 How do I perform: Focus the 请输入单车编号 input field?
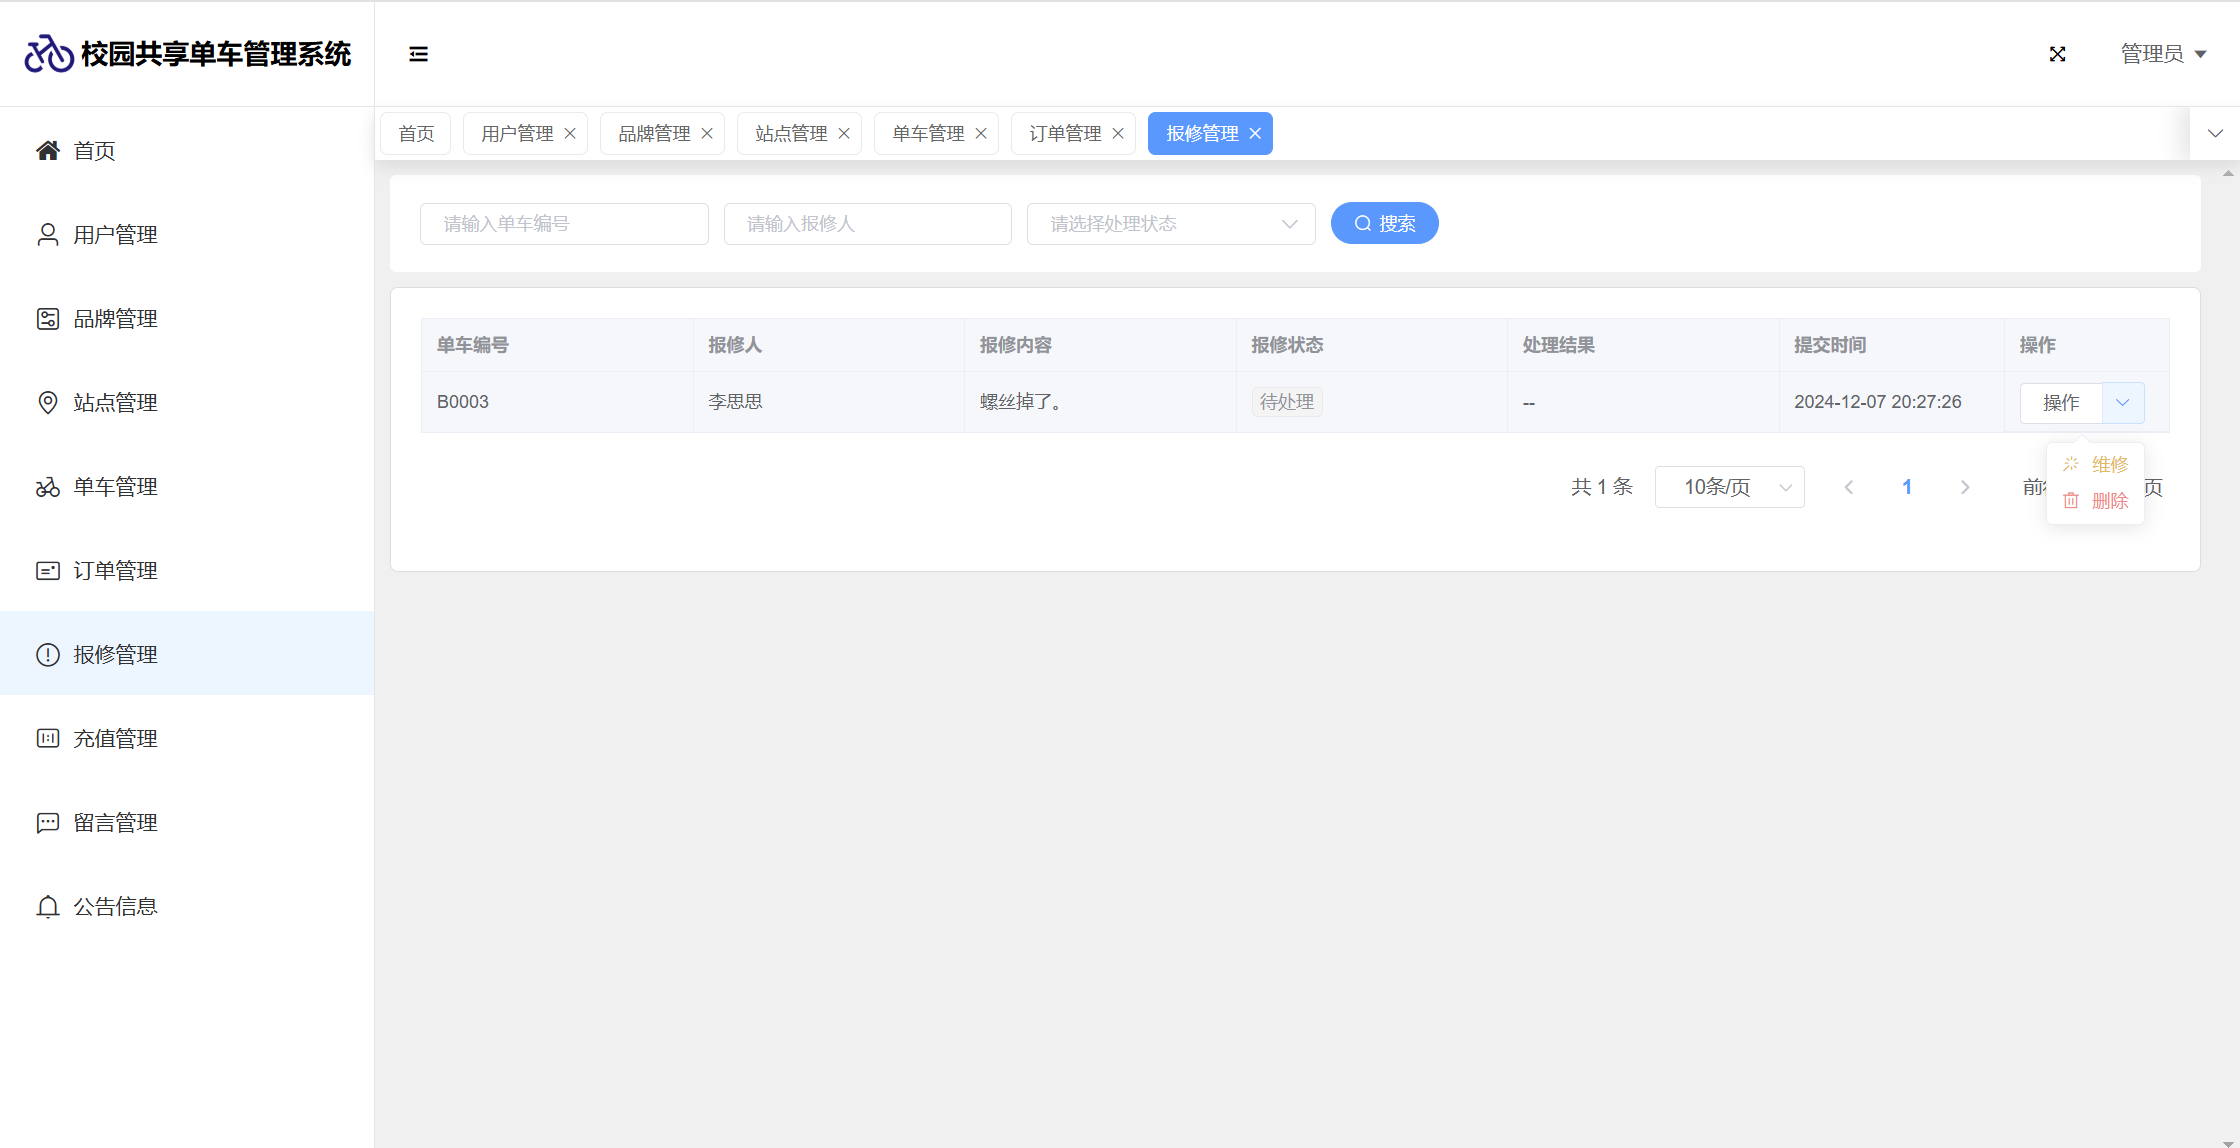(x=564, y=224)
